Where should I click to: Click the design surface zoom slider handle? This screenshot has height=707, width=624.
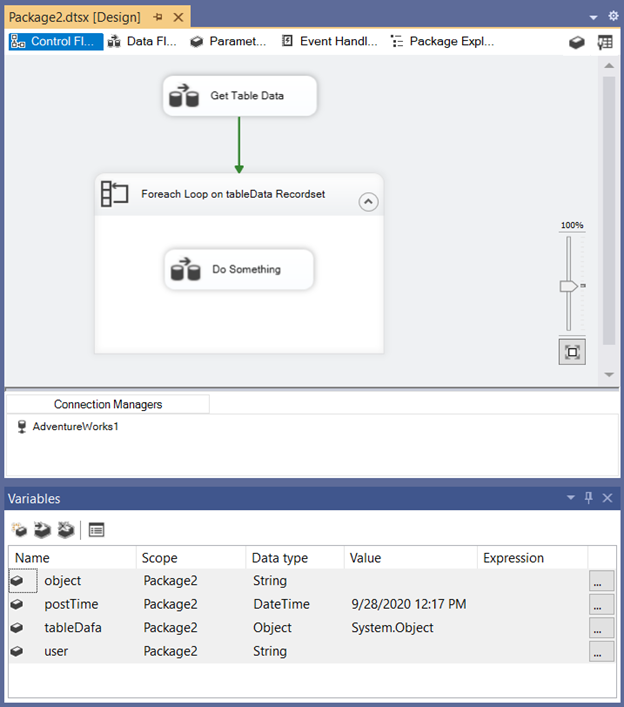568,286
